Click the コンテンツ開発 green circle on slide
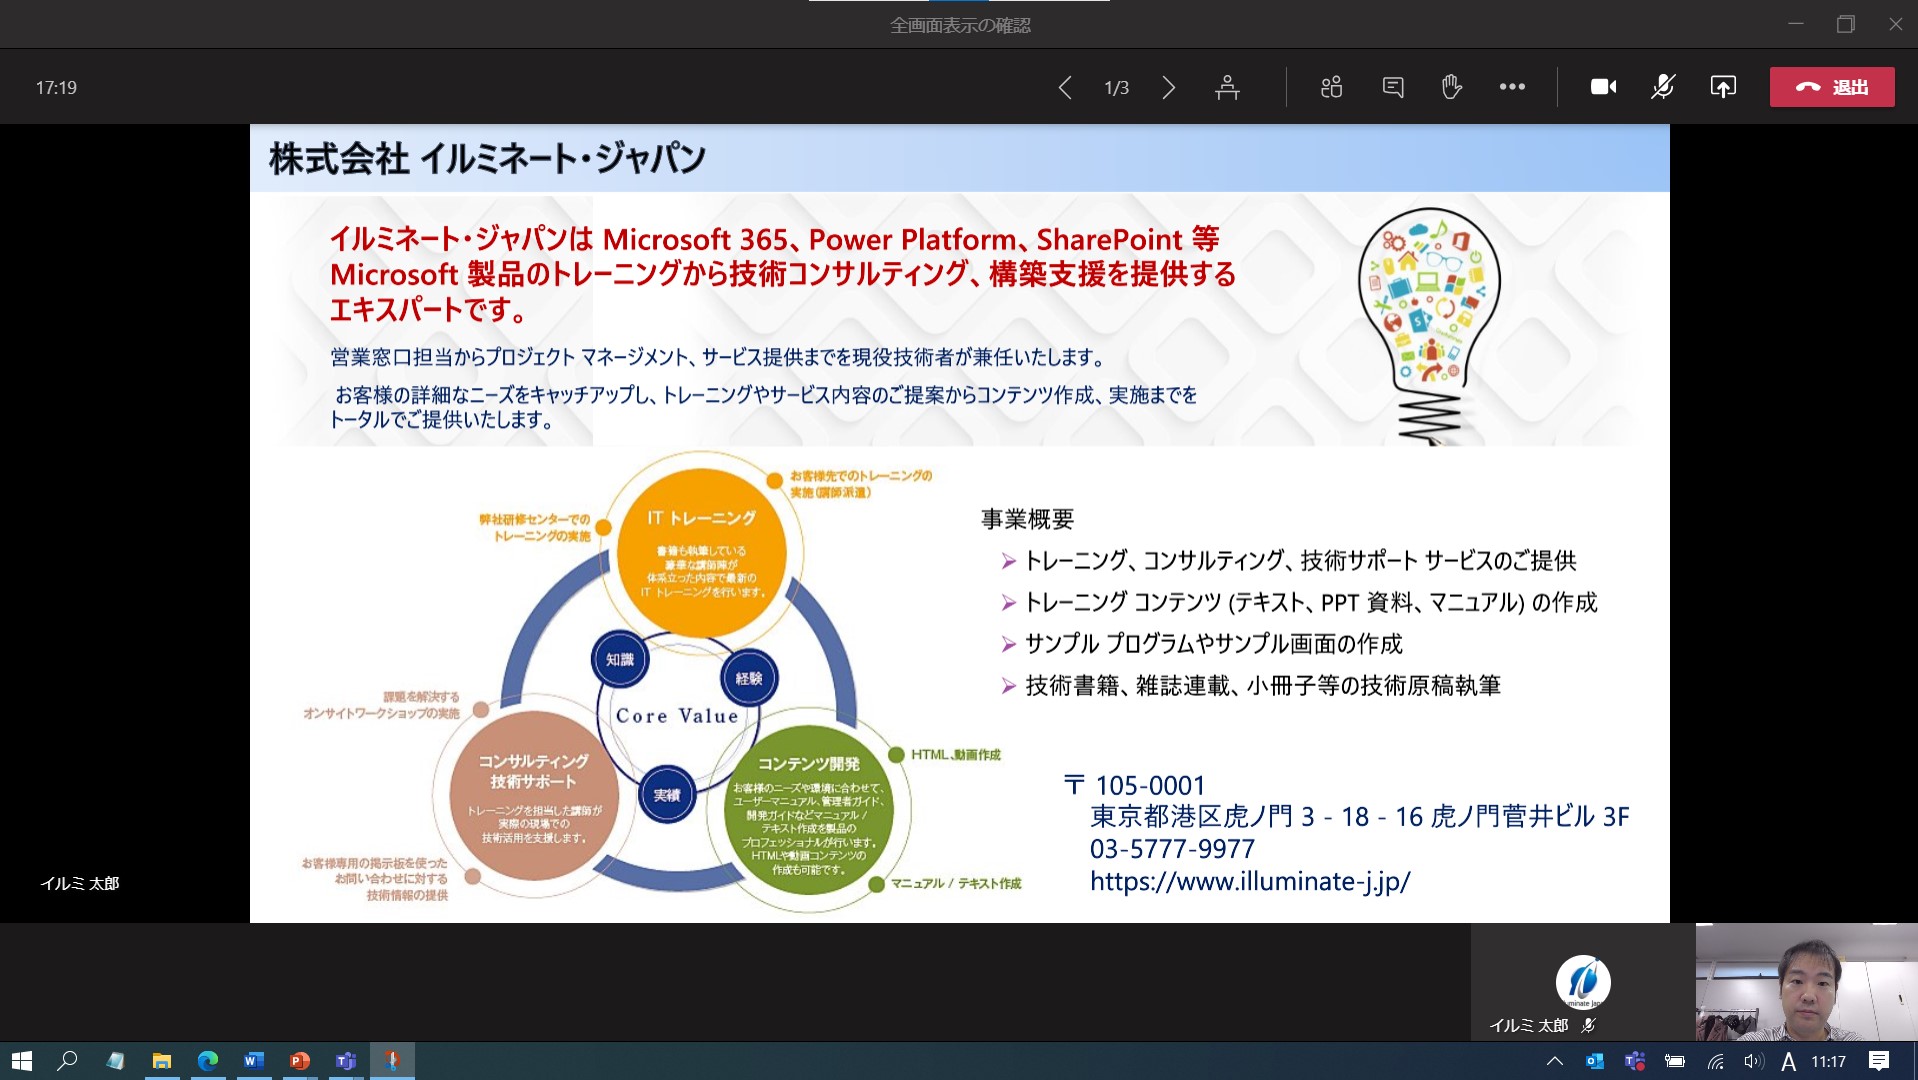This screenshot has width=1918, height=1080. (x=809, y=812)
